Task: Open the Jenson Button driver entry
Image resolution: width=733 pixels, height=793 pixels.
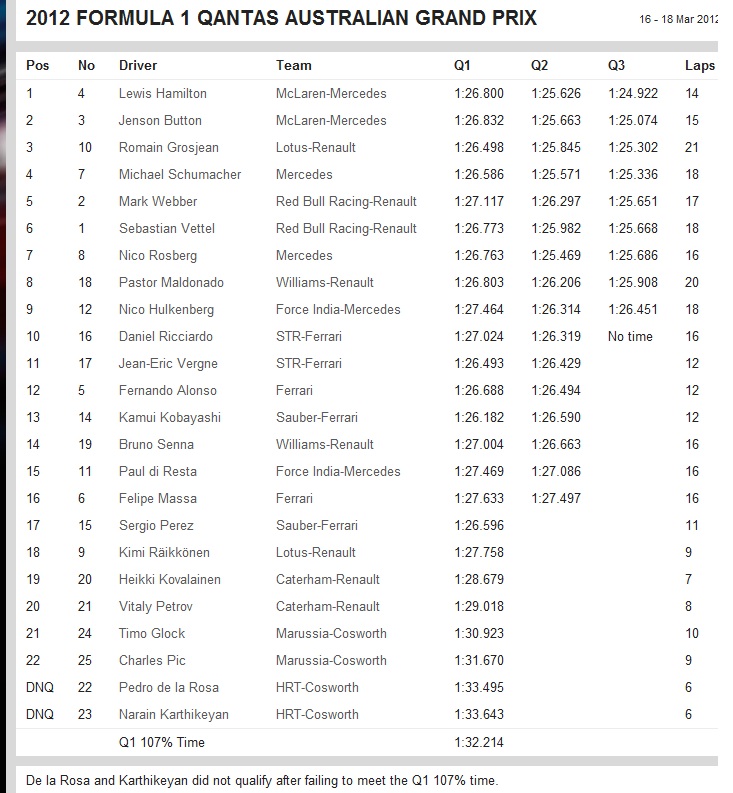Action: (x=160, y=120)
